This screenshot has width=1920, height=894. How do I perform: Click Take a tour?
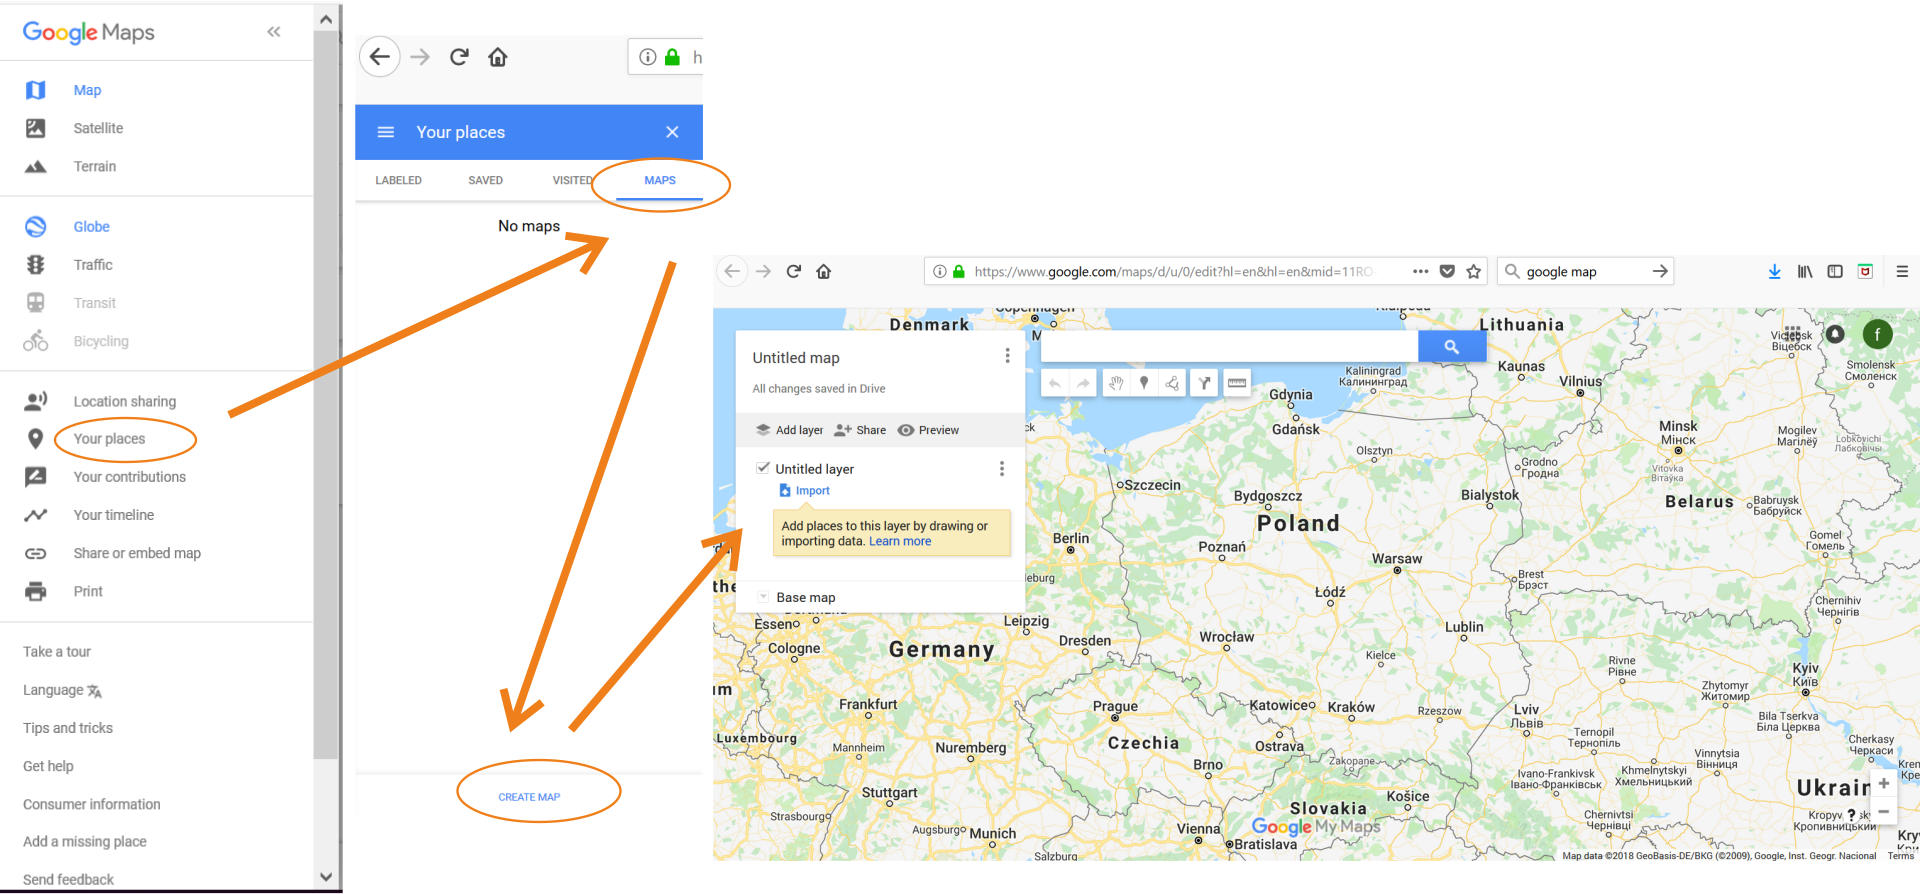(x=57, y=652)
